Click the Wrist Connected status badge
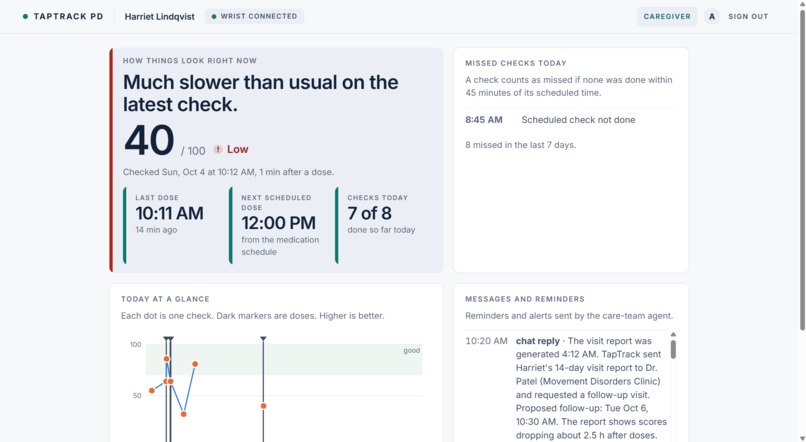 pos(254,16)
